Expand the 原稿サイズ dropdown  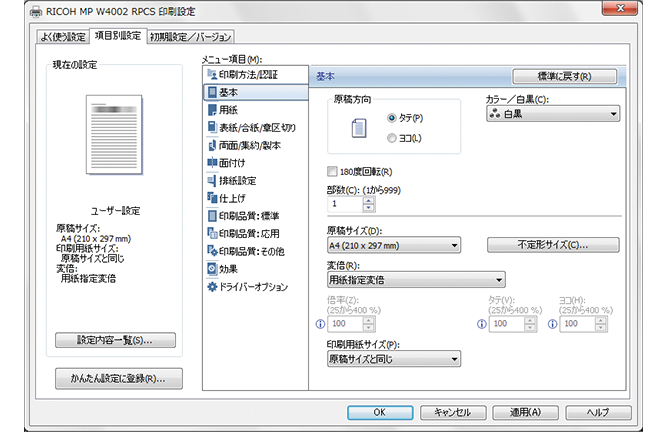coord(393,244)
